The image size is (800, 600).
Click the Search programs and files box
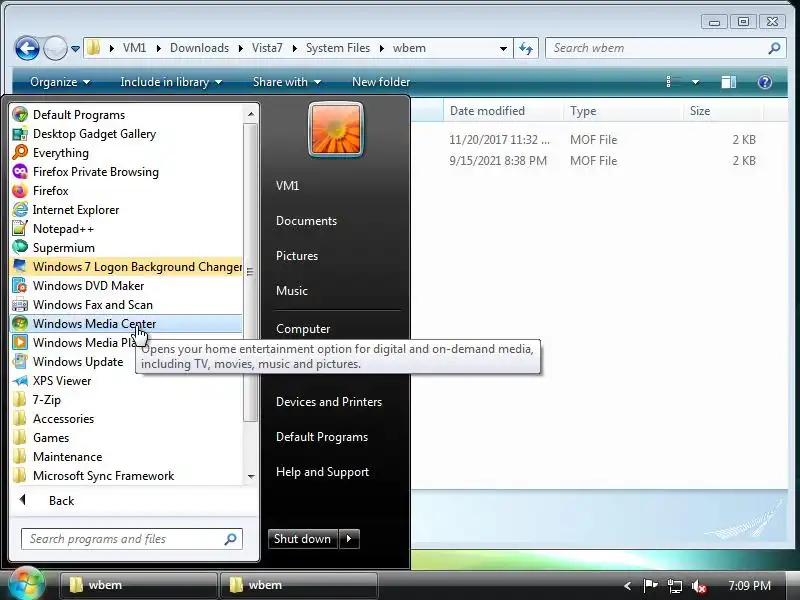[x=132, y=539]
